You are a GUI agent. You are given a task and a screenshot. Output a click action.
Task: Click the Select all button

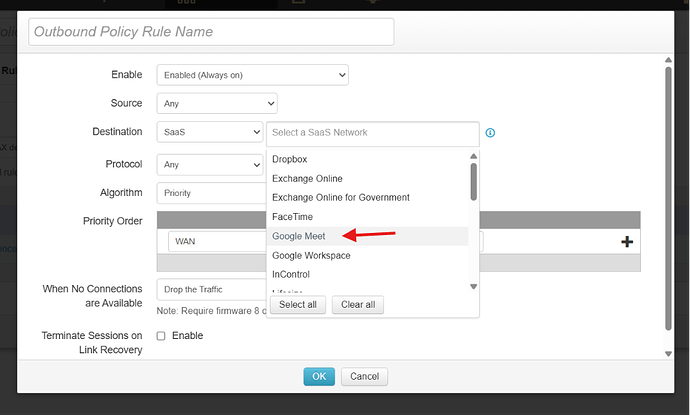(x=298, y=305)
